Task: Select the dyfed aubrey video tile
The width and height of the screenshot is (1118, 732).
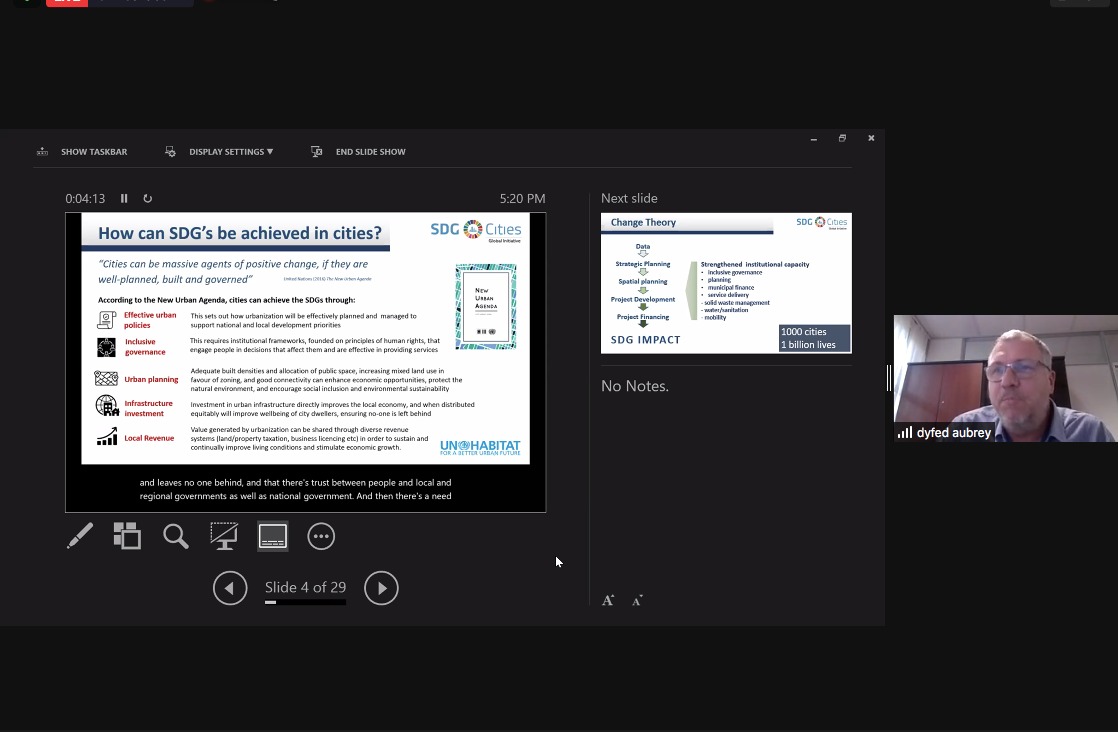Action: pyautogui.click(x=1005, y=378)
